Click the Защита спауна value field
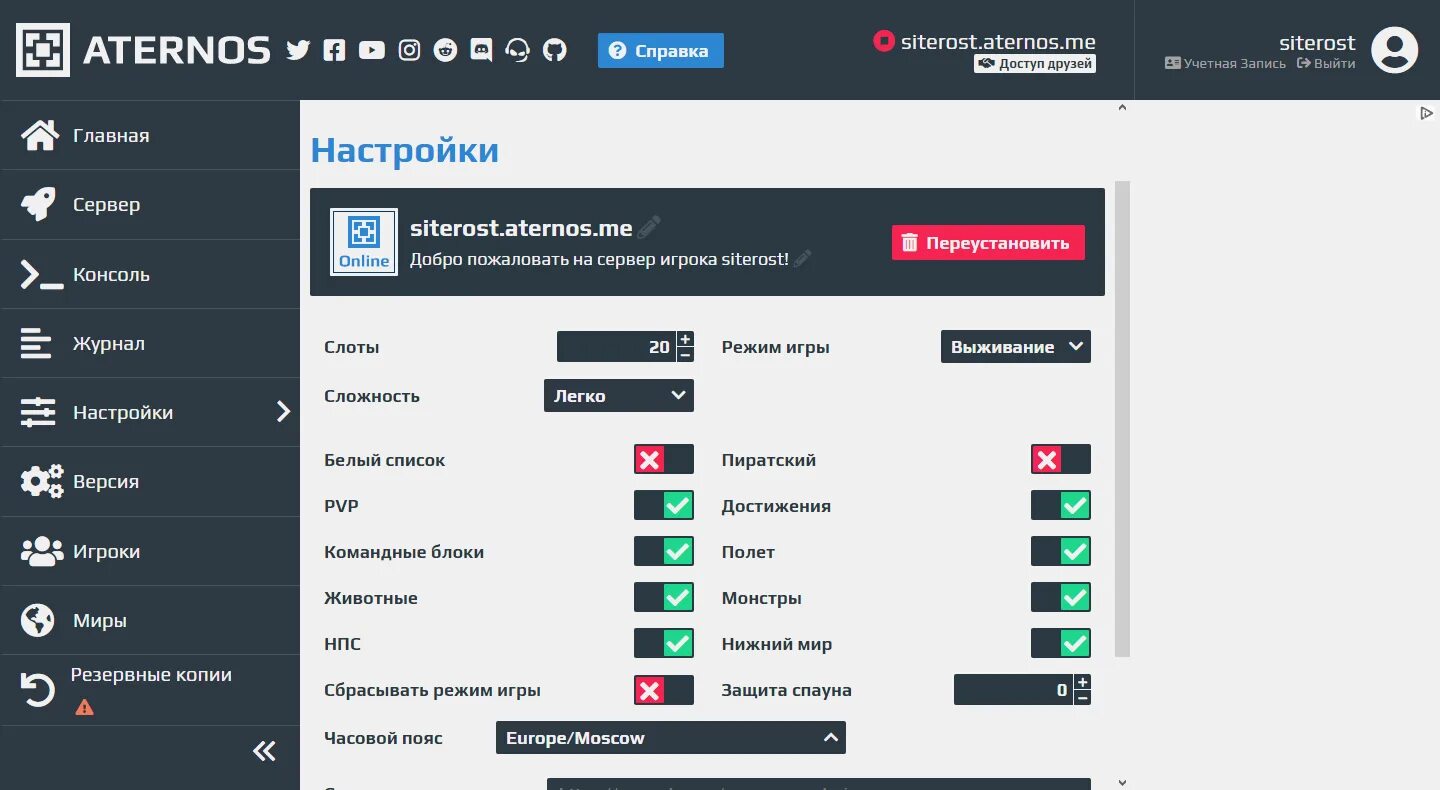Viewport: 1440px width, 790px height. tap(1014, 690)
